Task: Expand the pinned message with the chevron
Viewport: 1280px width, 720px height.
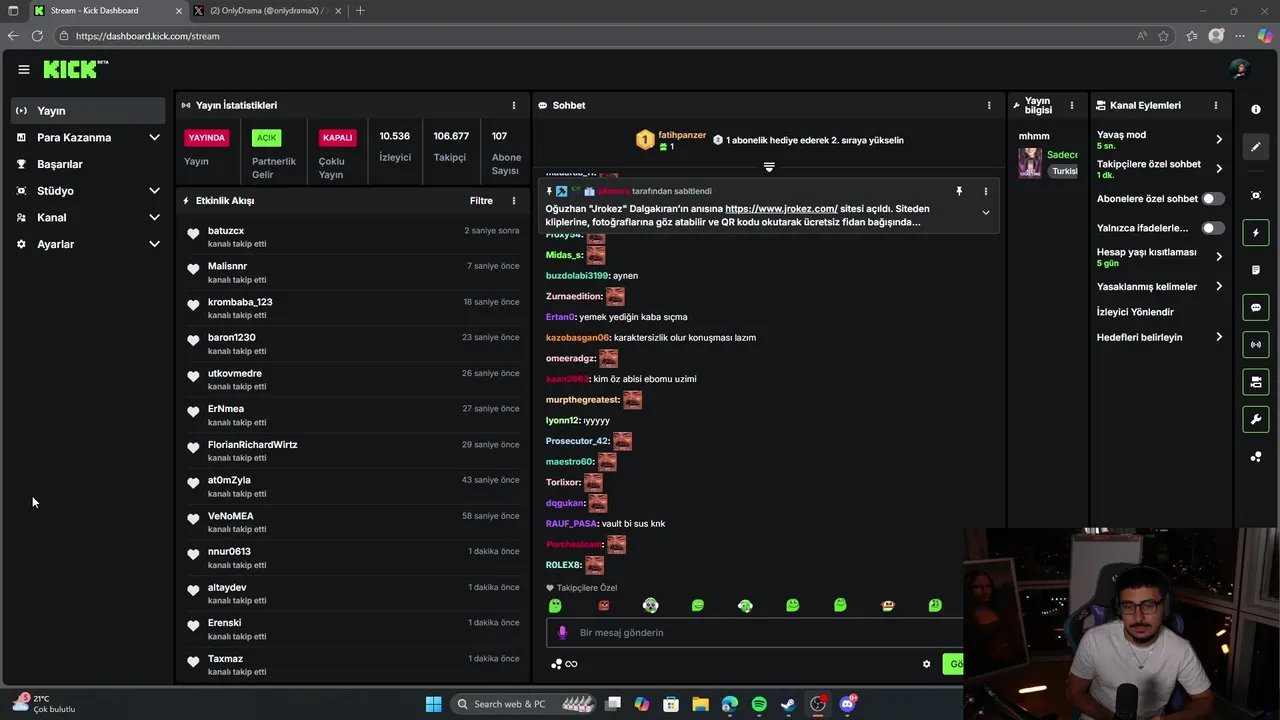Action: [x=985, y=212]
